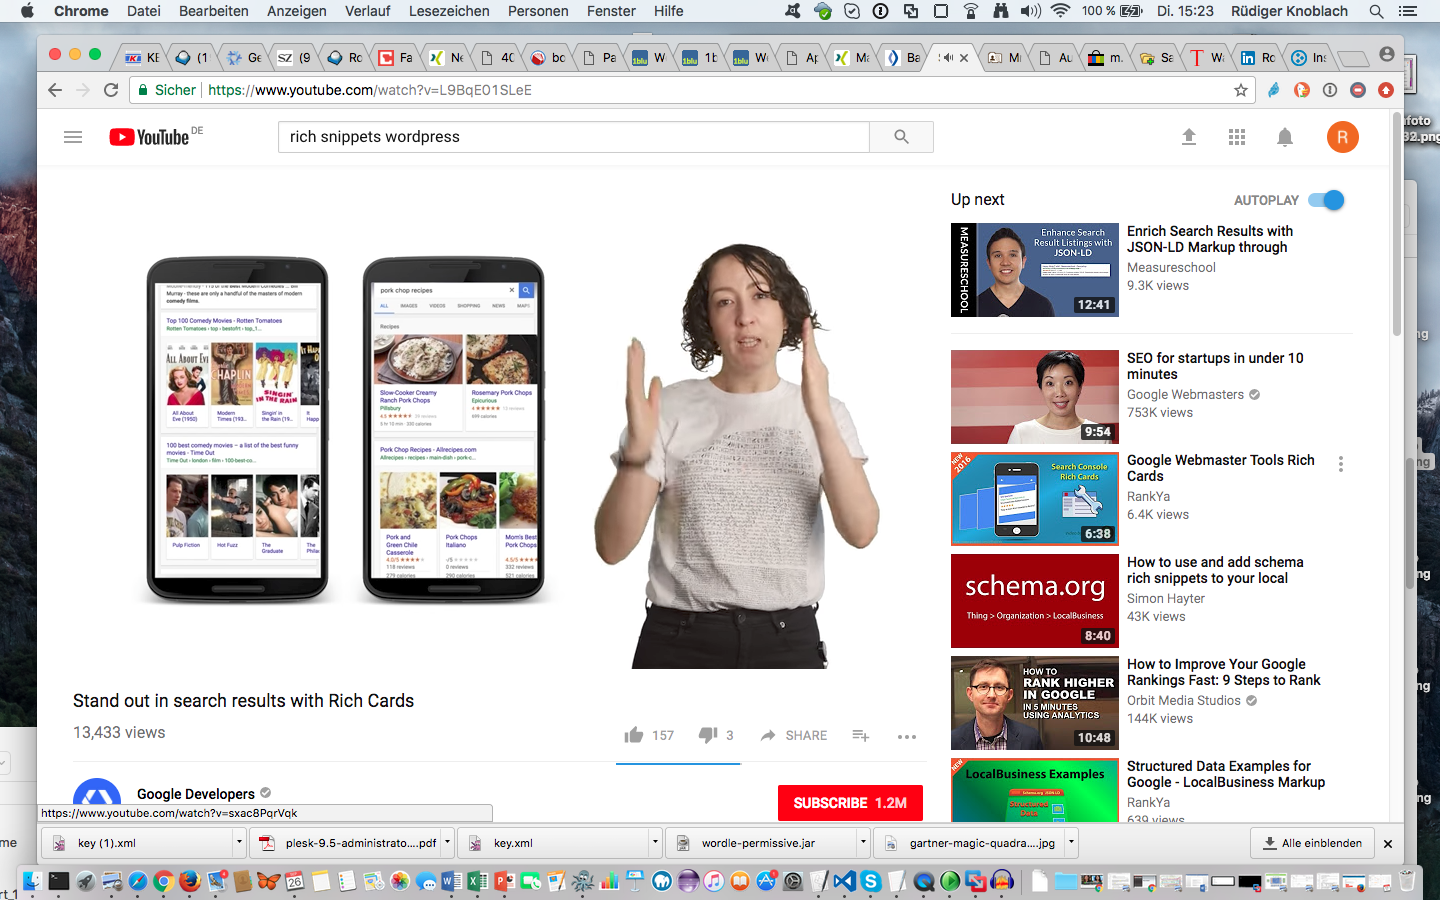Open the Fenster menu
This screenshot has height=900, width=1440.
(611, 11)
